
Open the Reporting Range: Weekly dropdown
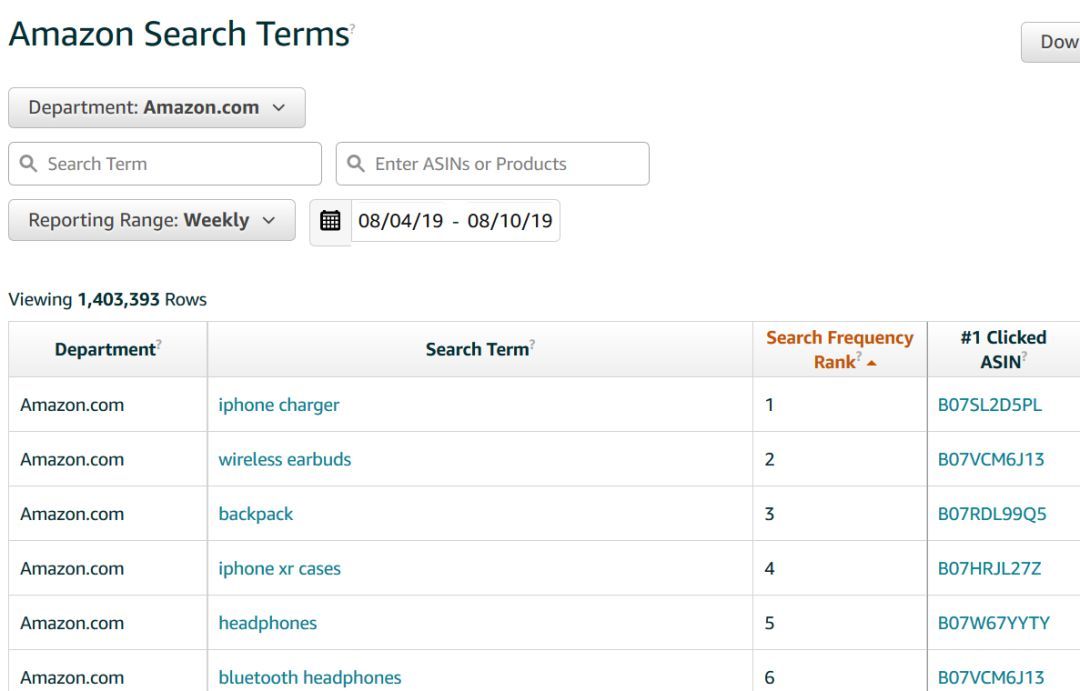pos(152,220)
